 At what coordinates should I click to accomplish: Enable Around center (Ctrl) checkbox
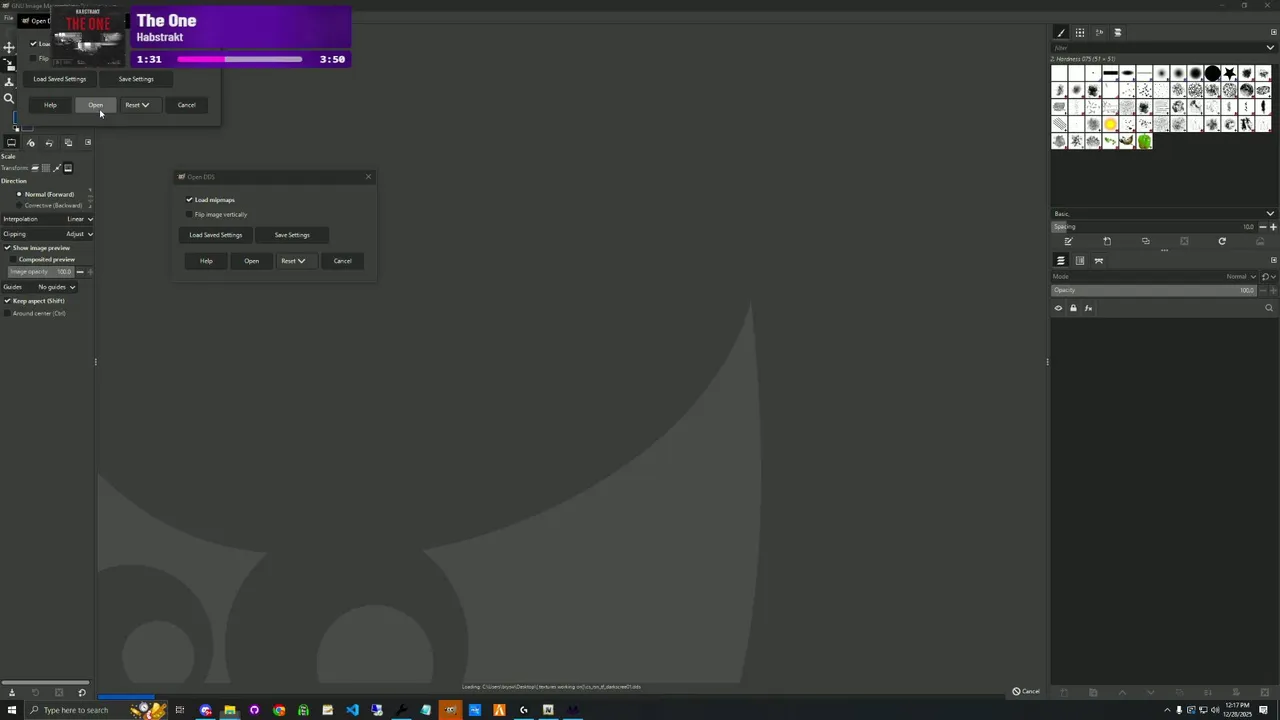(34, 313)
